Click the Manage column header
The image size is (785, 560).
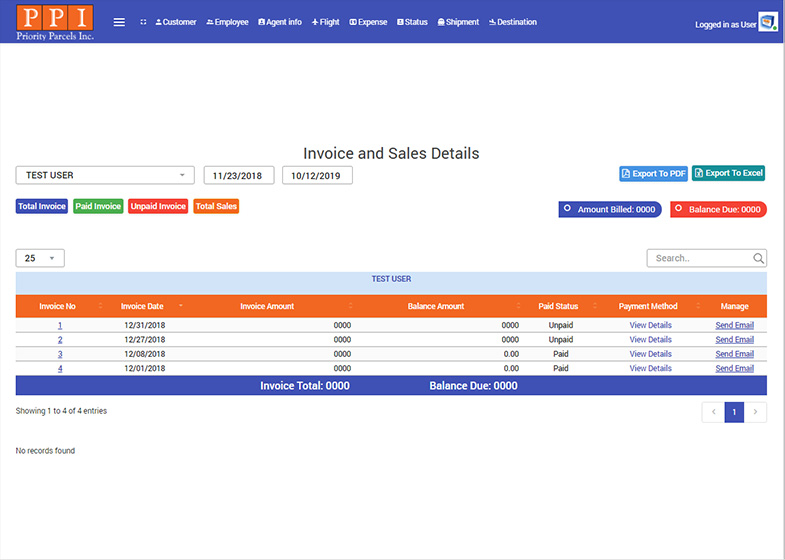pos(734,306)
